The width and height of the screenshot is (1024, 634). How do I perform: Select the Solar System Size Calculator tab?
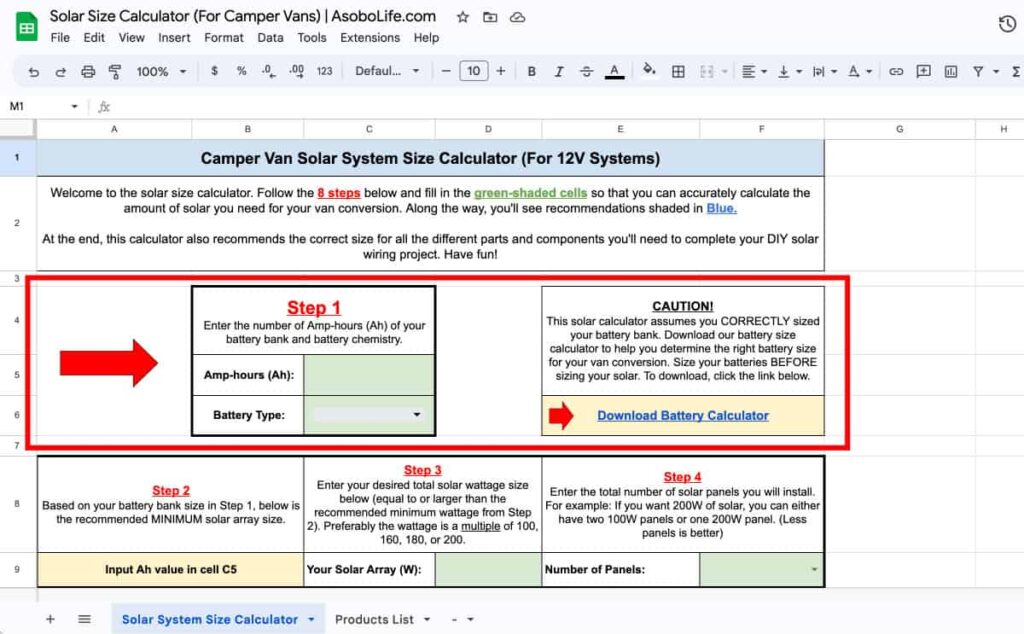(218, 619)
